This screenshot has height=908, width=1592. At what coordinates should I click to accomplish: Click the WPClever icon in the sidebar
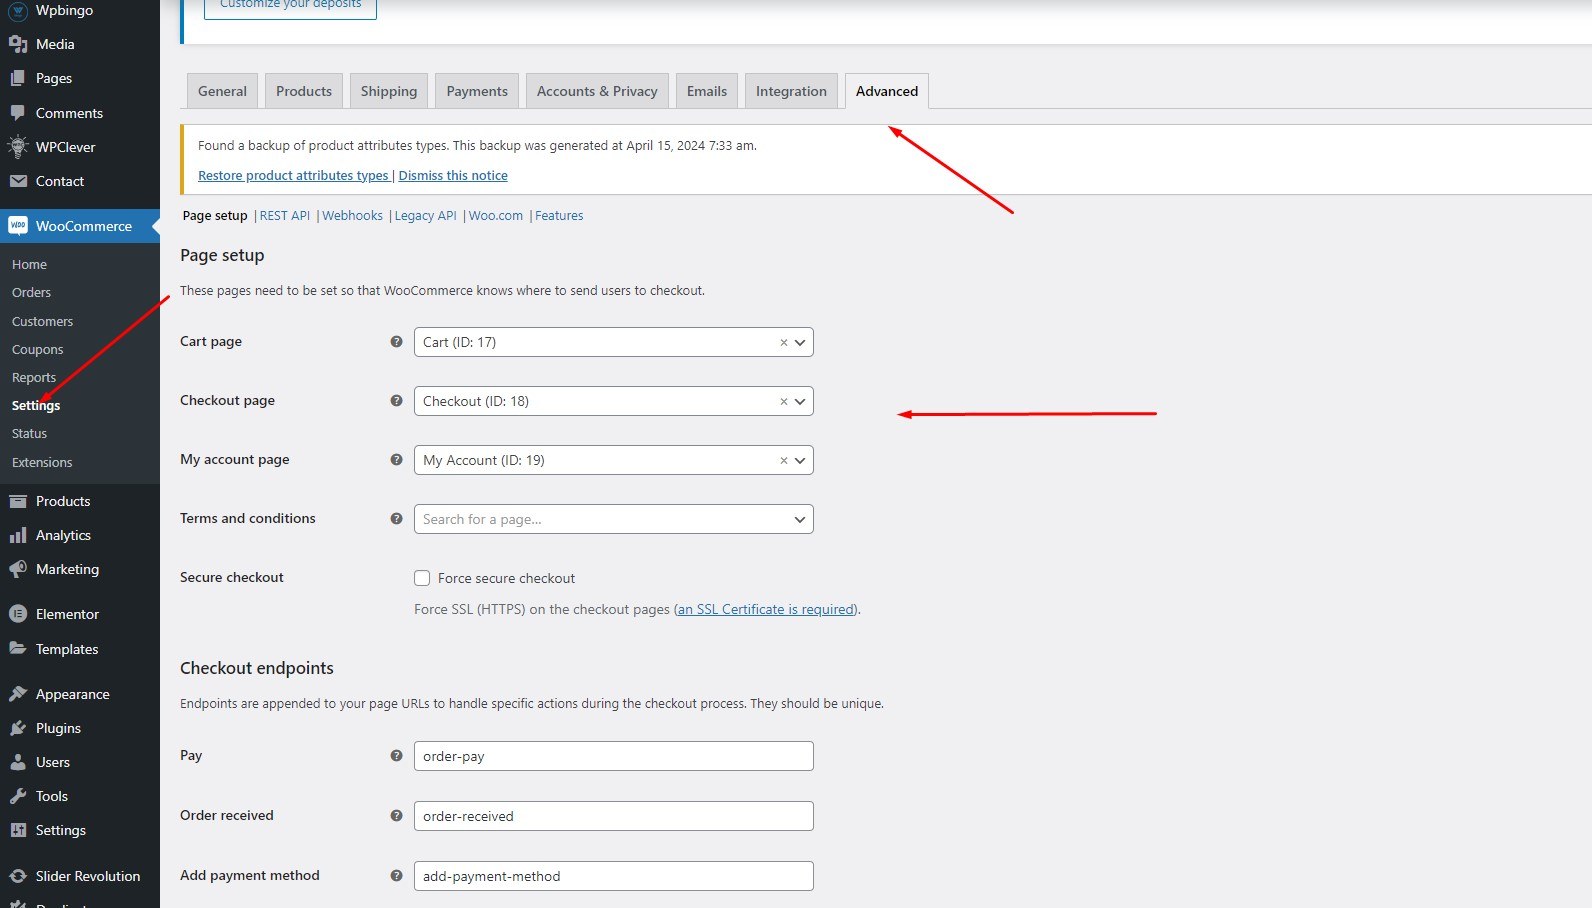[x=18, y=147]
